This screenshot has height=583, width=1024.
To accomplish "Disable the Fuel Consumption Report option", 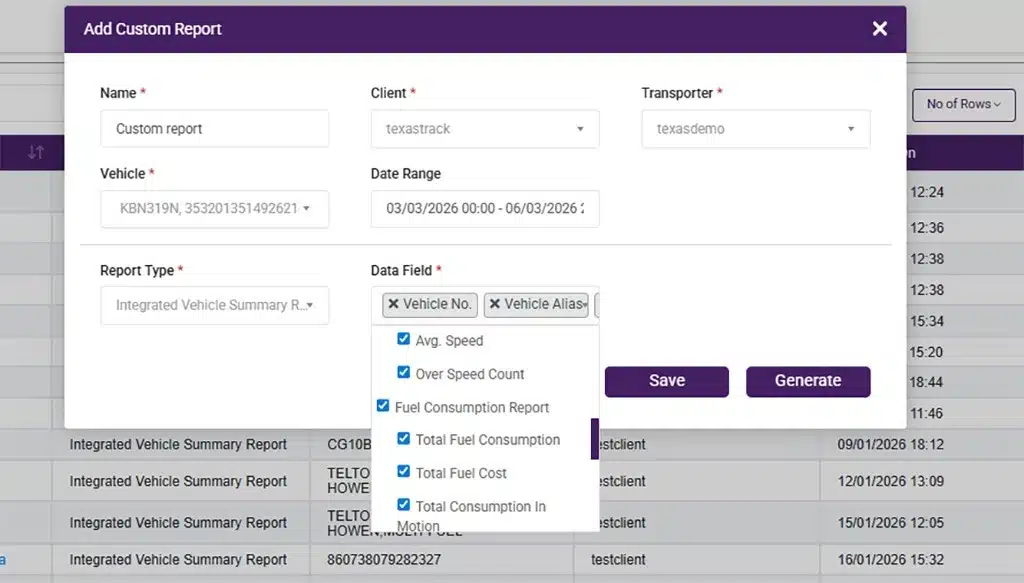I will coord(382,406).
